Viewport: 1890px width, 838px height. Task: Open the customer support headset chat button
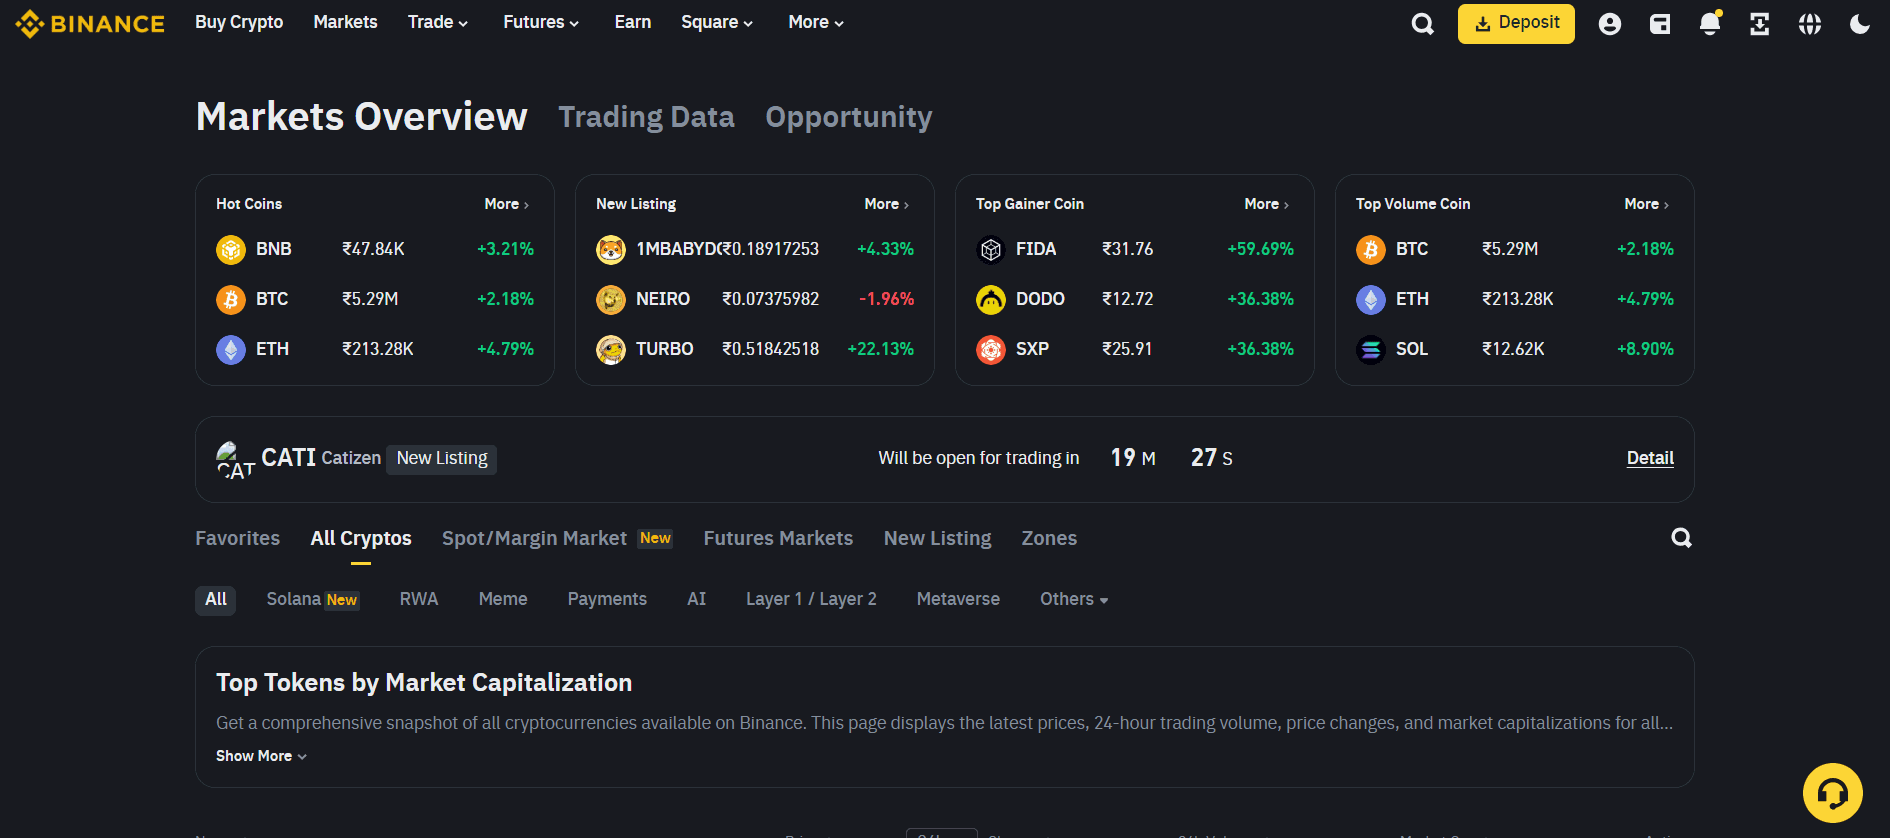point(1832,793)
